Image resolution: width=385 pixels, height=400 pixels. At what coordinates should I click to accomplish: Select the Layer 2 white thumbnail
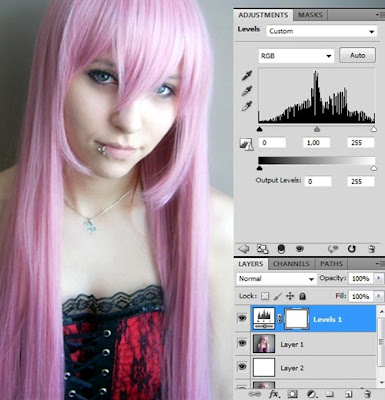[264, 367]
